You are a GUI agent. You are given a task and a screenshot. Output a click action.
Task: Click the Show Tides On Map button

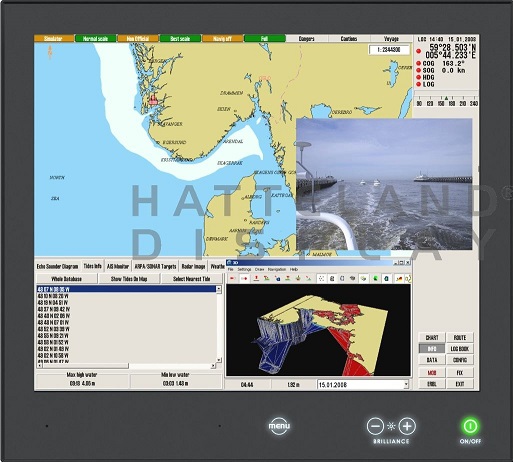129,279
